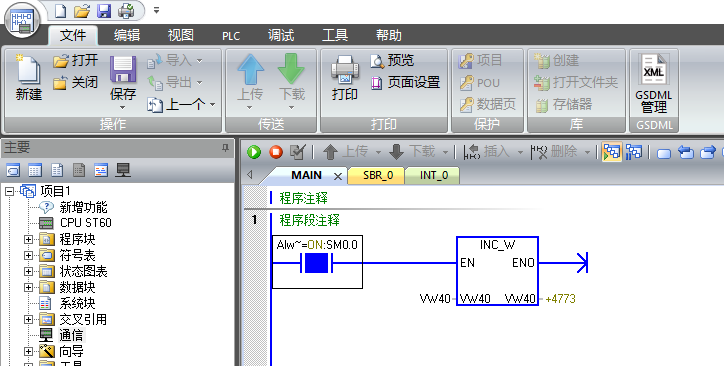
Task: Click the New project icon in ribbon
Action: pyautogui.click(x=29, y=78)
